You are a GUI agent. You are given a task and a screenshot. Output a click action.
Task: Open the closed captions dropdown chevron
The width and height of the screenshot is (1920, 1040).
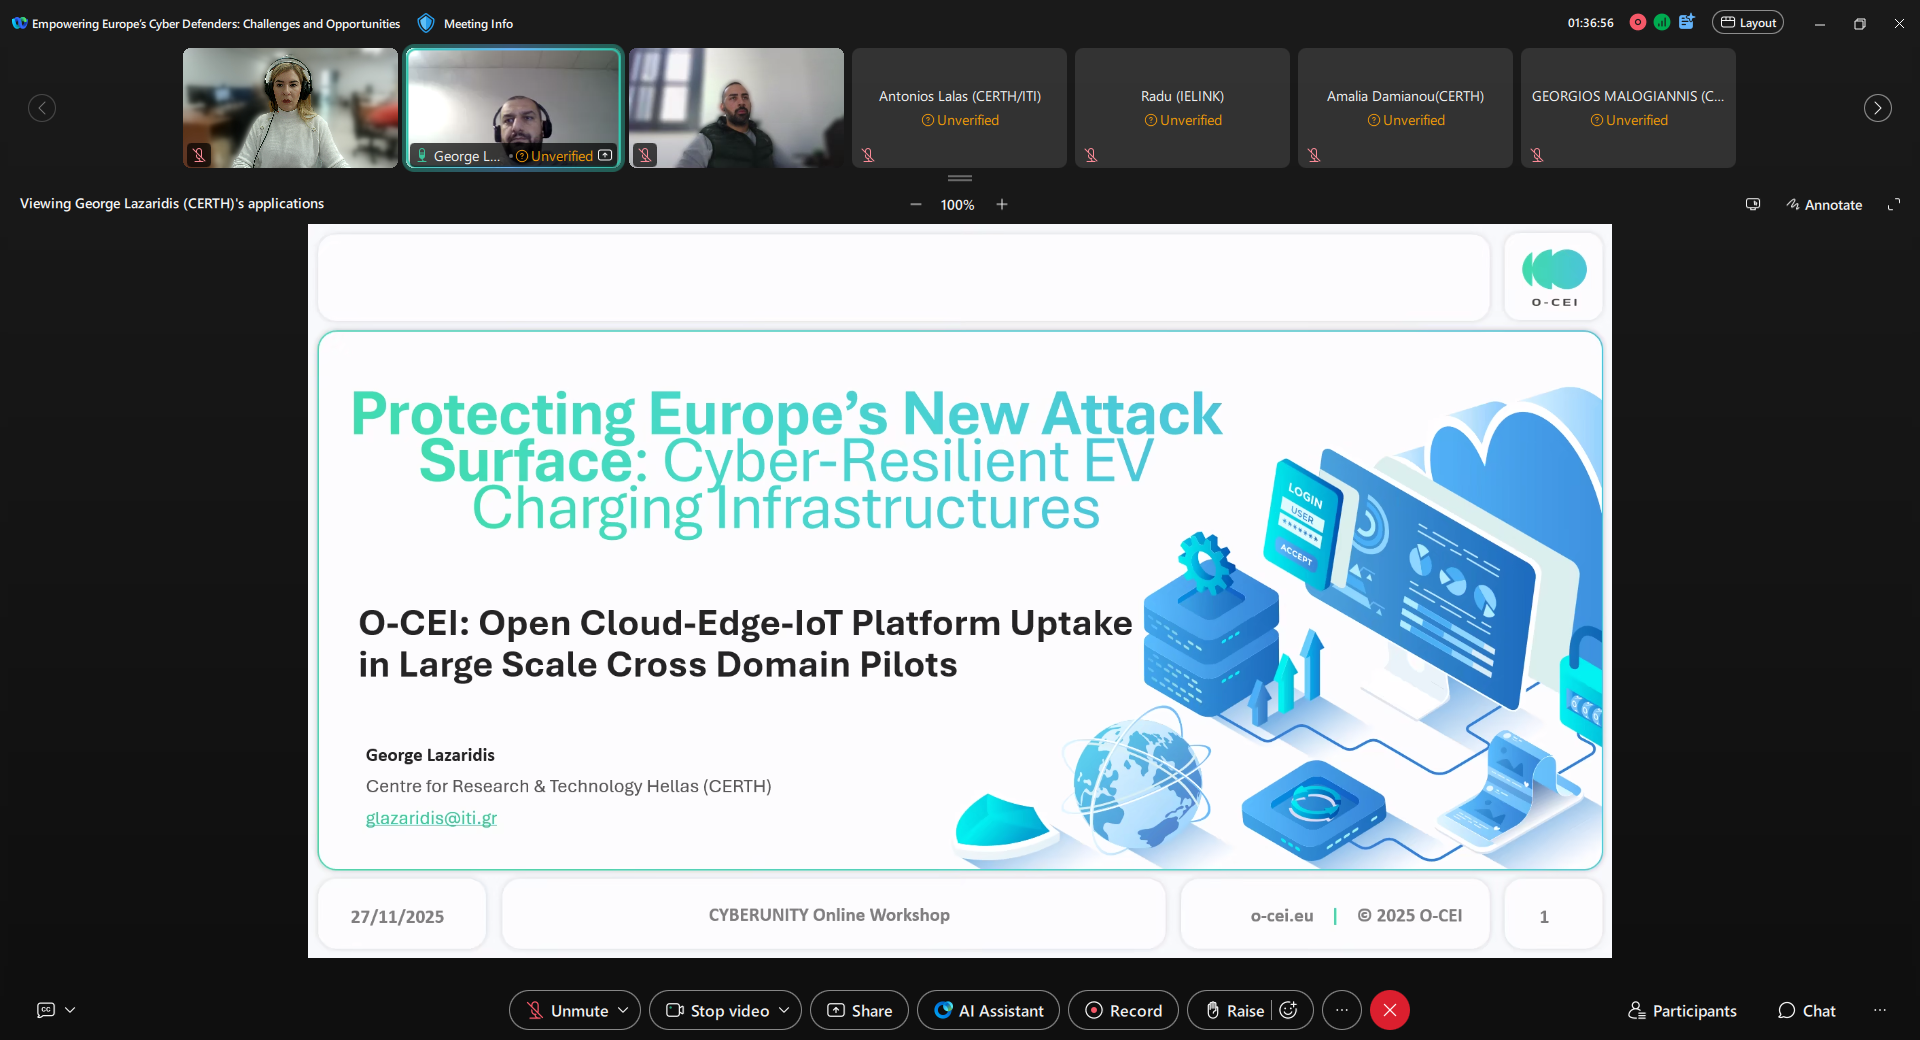point(70,1010)
